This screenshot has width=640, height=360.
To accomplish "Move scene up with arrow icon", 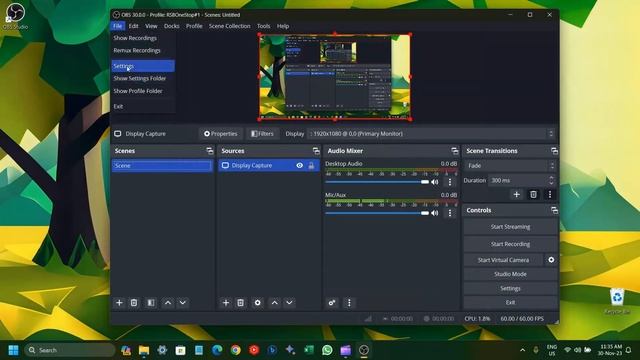I will pyautogui.click(x=168, y=303).
